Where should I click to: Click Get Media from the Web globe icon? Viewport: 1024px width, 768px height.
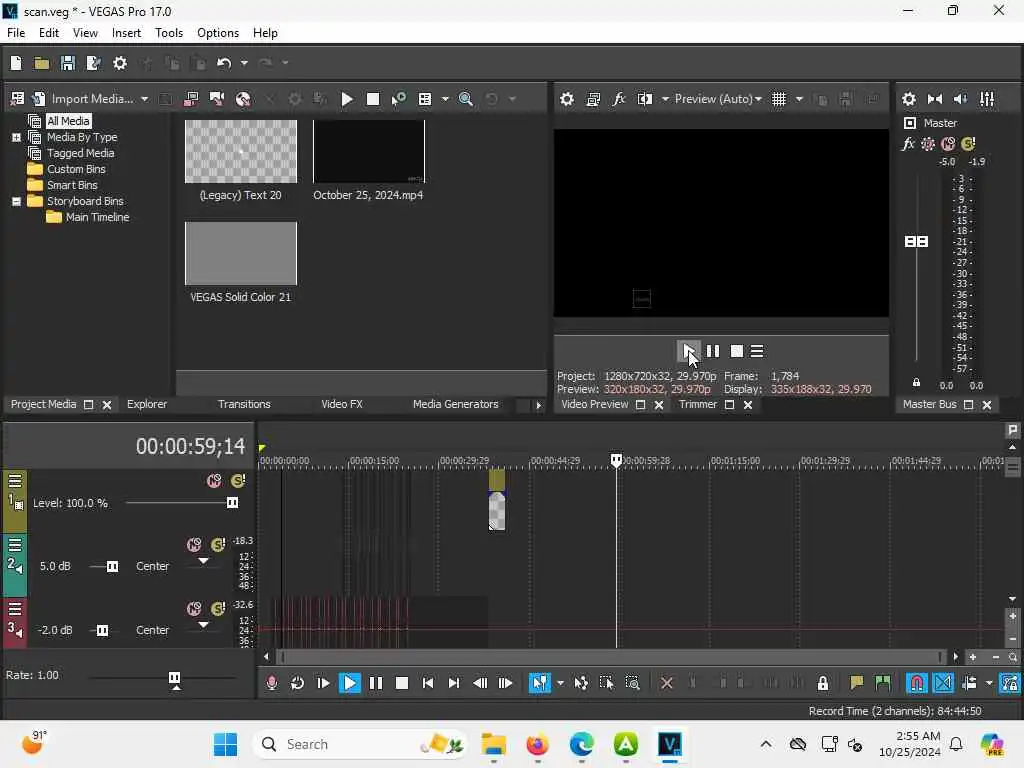243,99
